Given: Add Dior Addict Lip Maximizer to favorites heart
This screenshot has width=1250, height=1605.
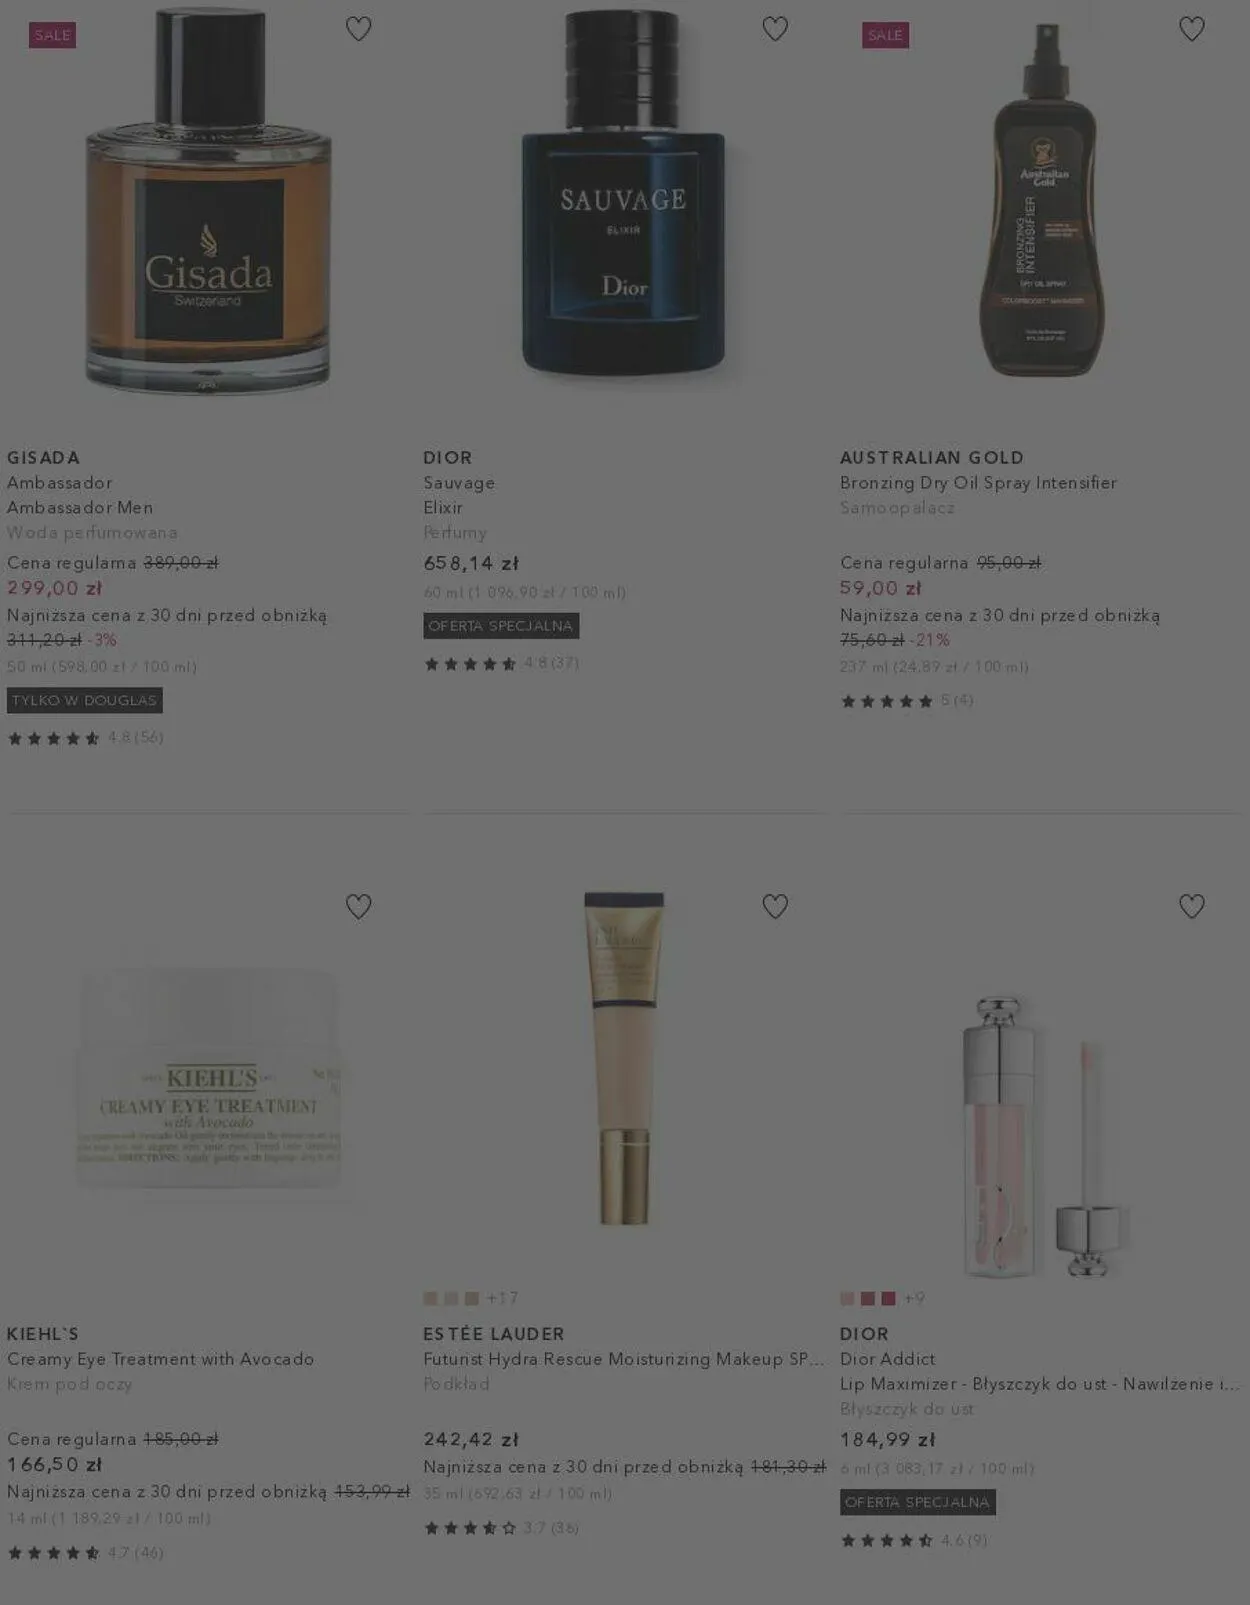Looking at the screenshot, I should [1191, 906].
